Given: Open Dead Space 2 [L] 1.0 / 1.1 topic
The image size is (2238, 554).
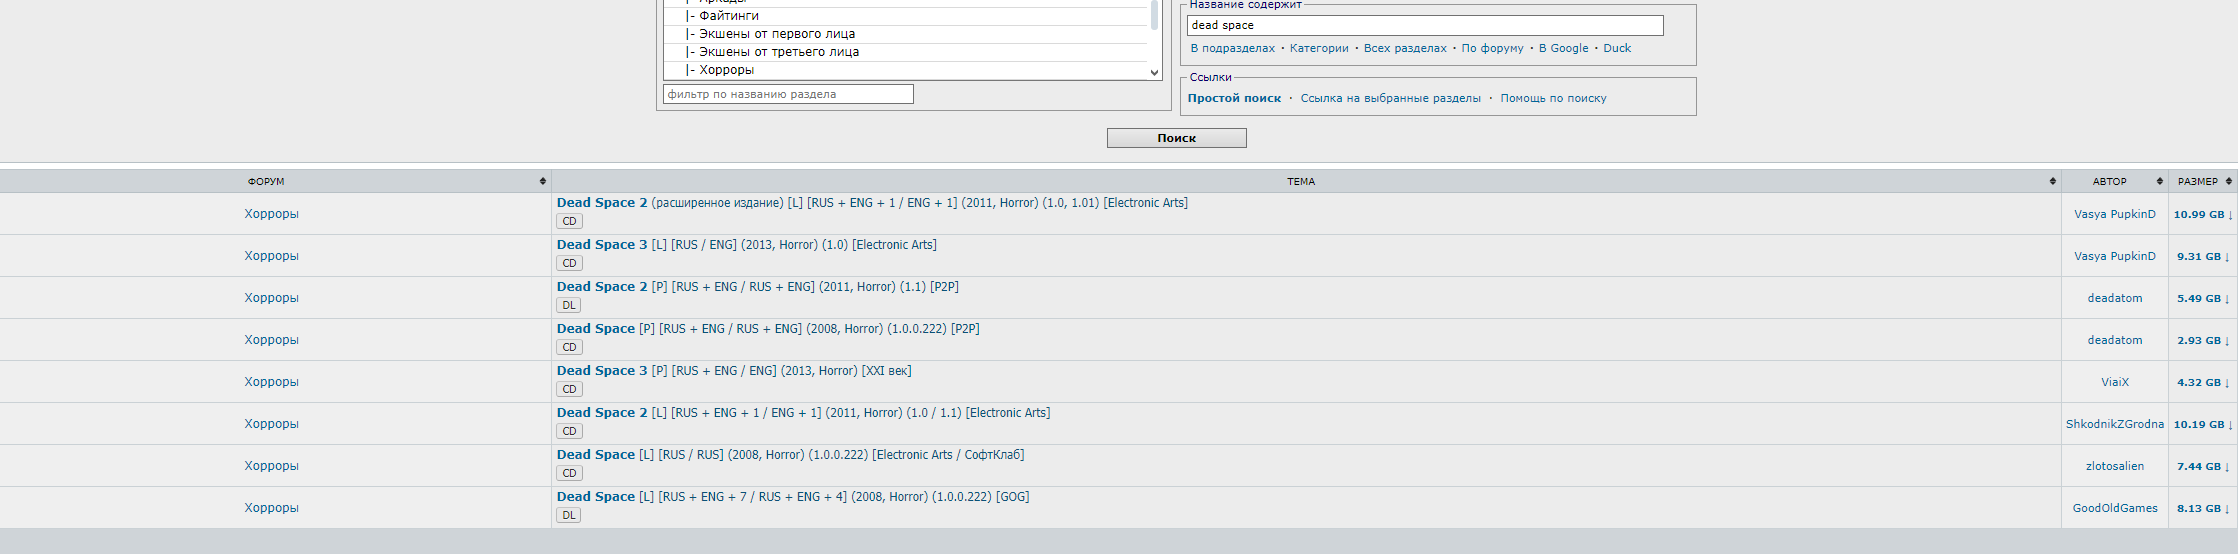Looking at the screenshot, I should coord(803,413).
